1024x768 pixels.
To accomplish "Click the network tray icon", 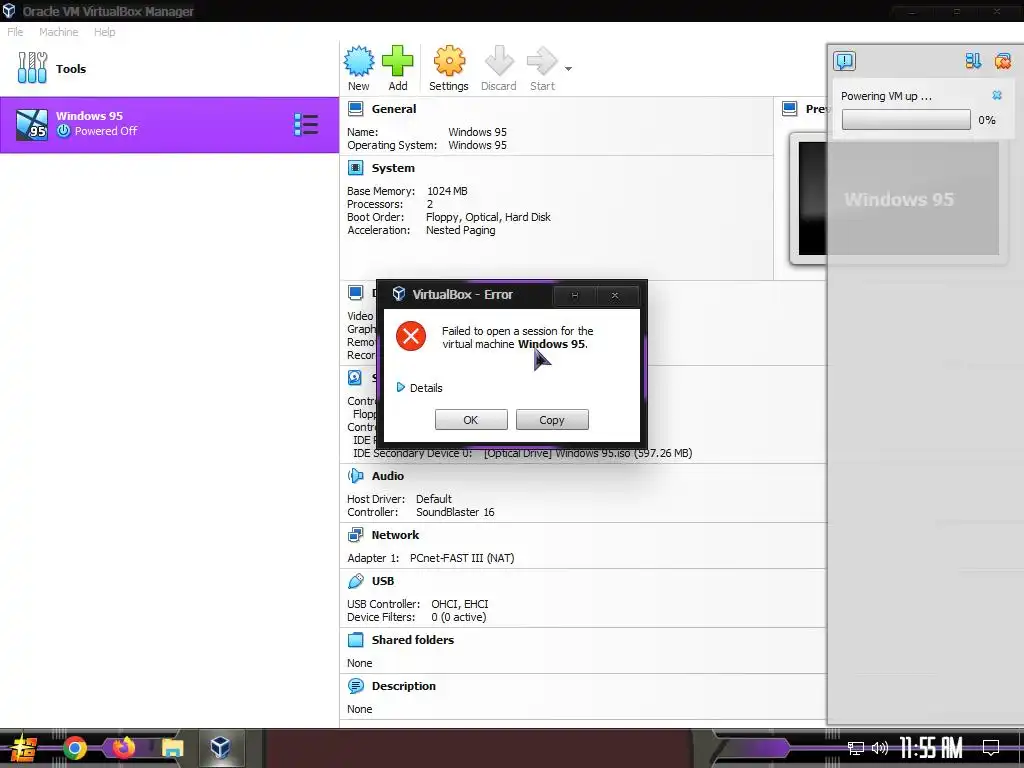I will click(x=856, y=749).
